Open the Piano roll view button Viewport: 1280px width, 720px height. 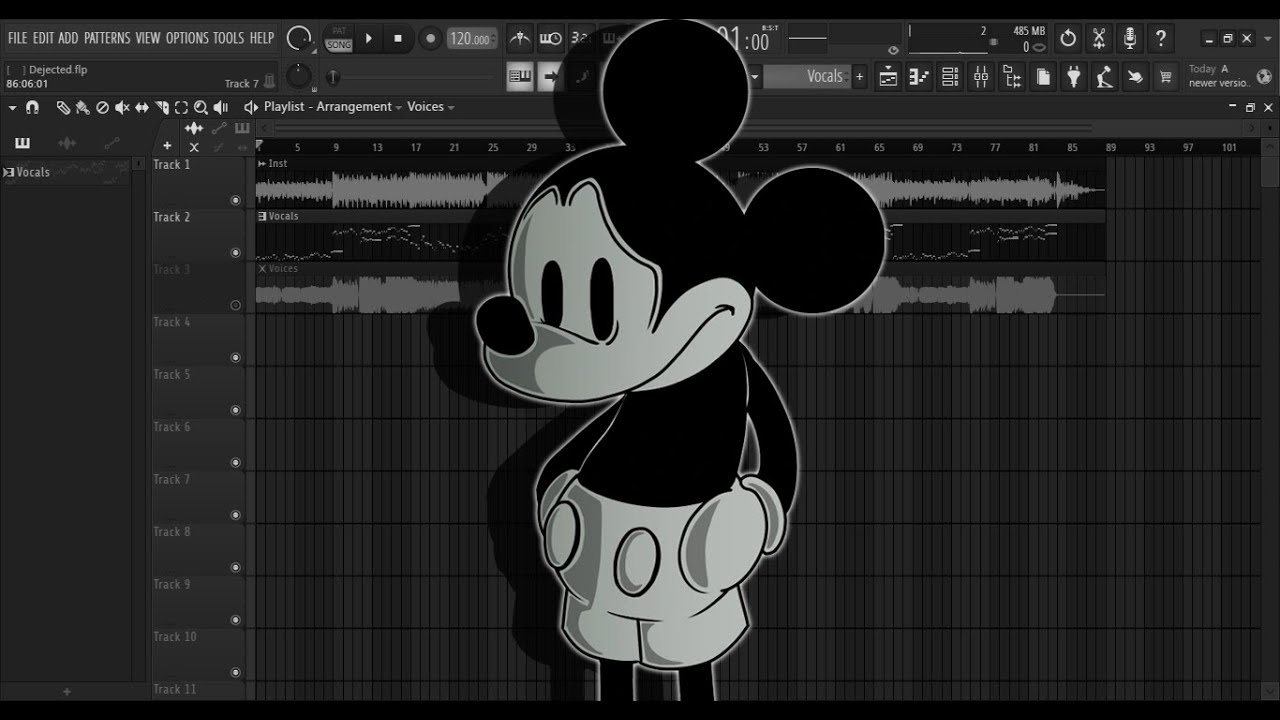click(x=919, y=77)
